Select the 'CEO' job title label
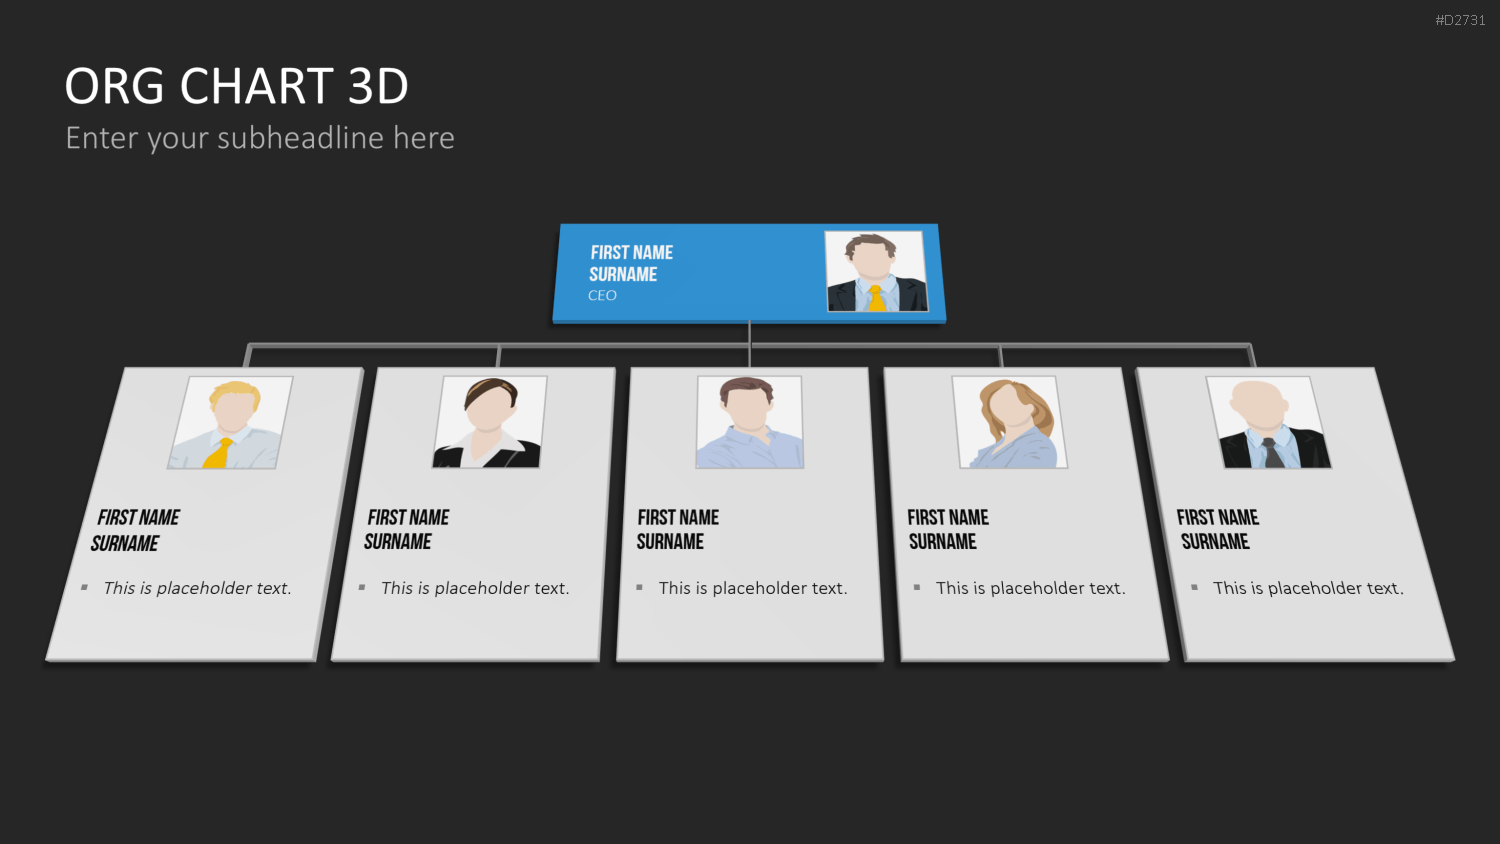The width and height of the screenshot is (1500, 844). 602,296
